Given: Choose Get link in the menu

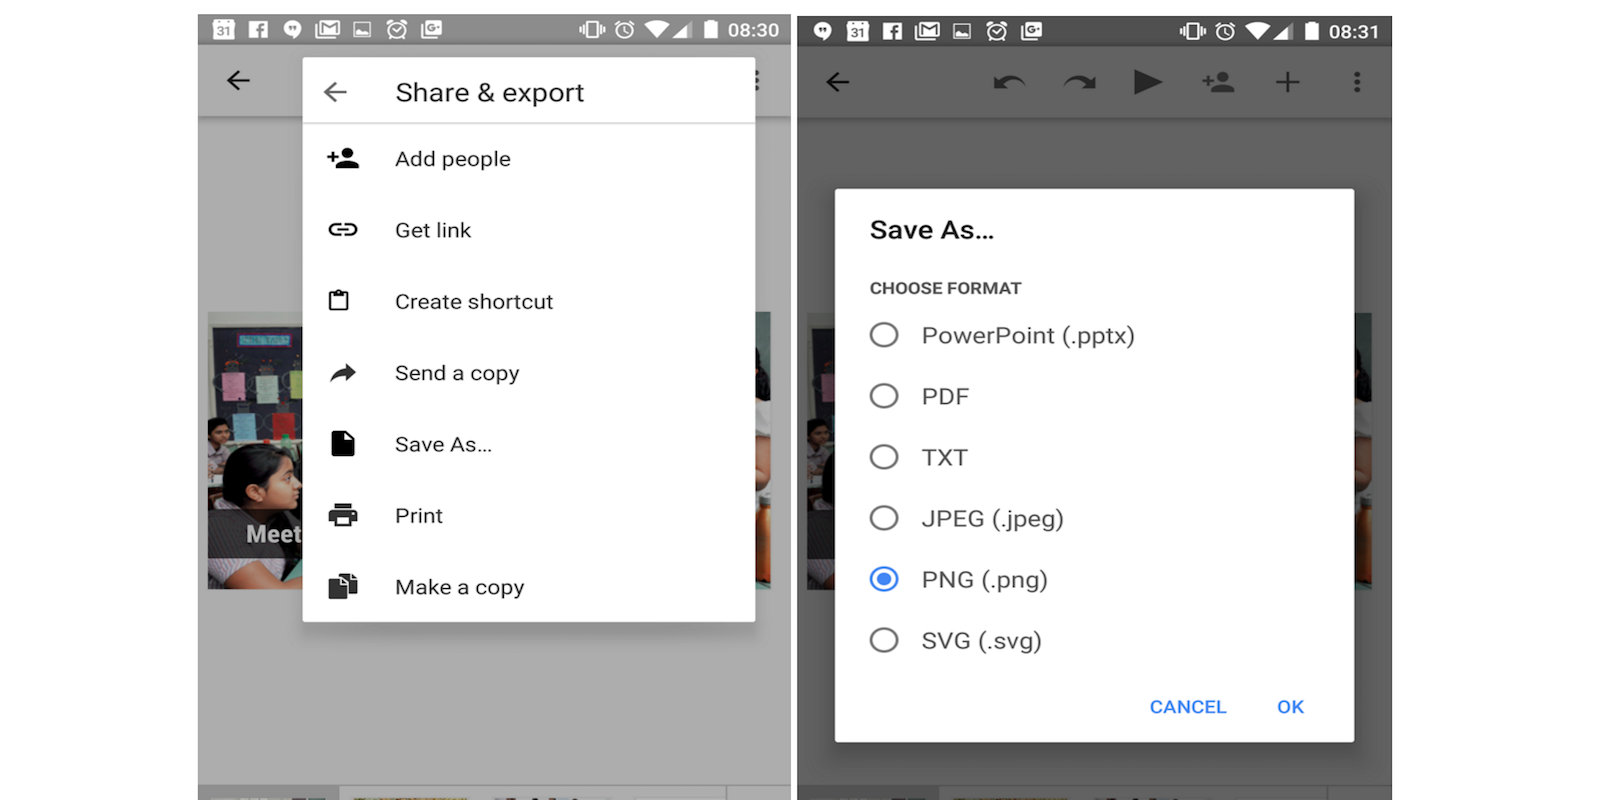Looking at the screenshot, I should coord(433,230).
